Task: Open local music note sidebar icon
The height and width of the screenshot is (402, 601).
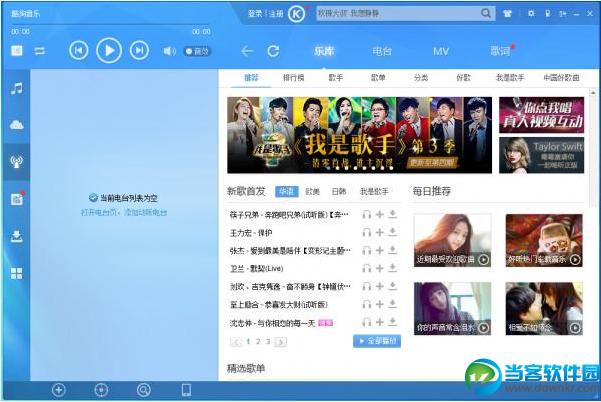Action: click(16, 89)
